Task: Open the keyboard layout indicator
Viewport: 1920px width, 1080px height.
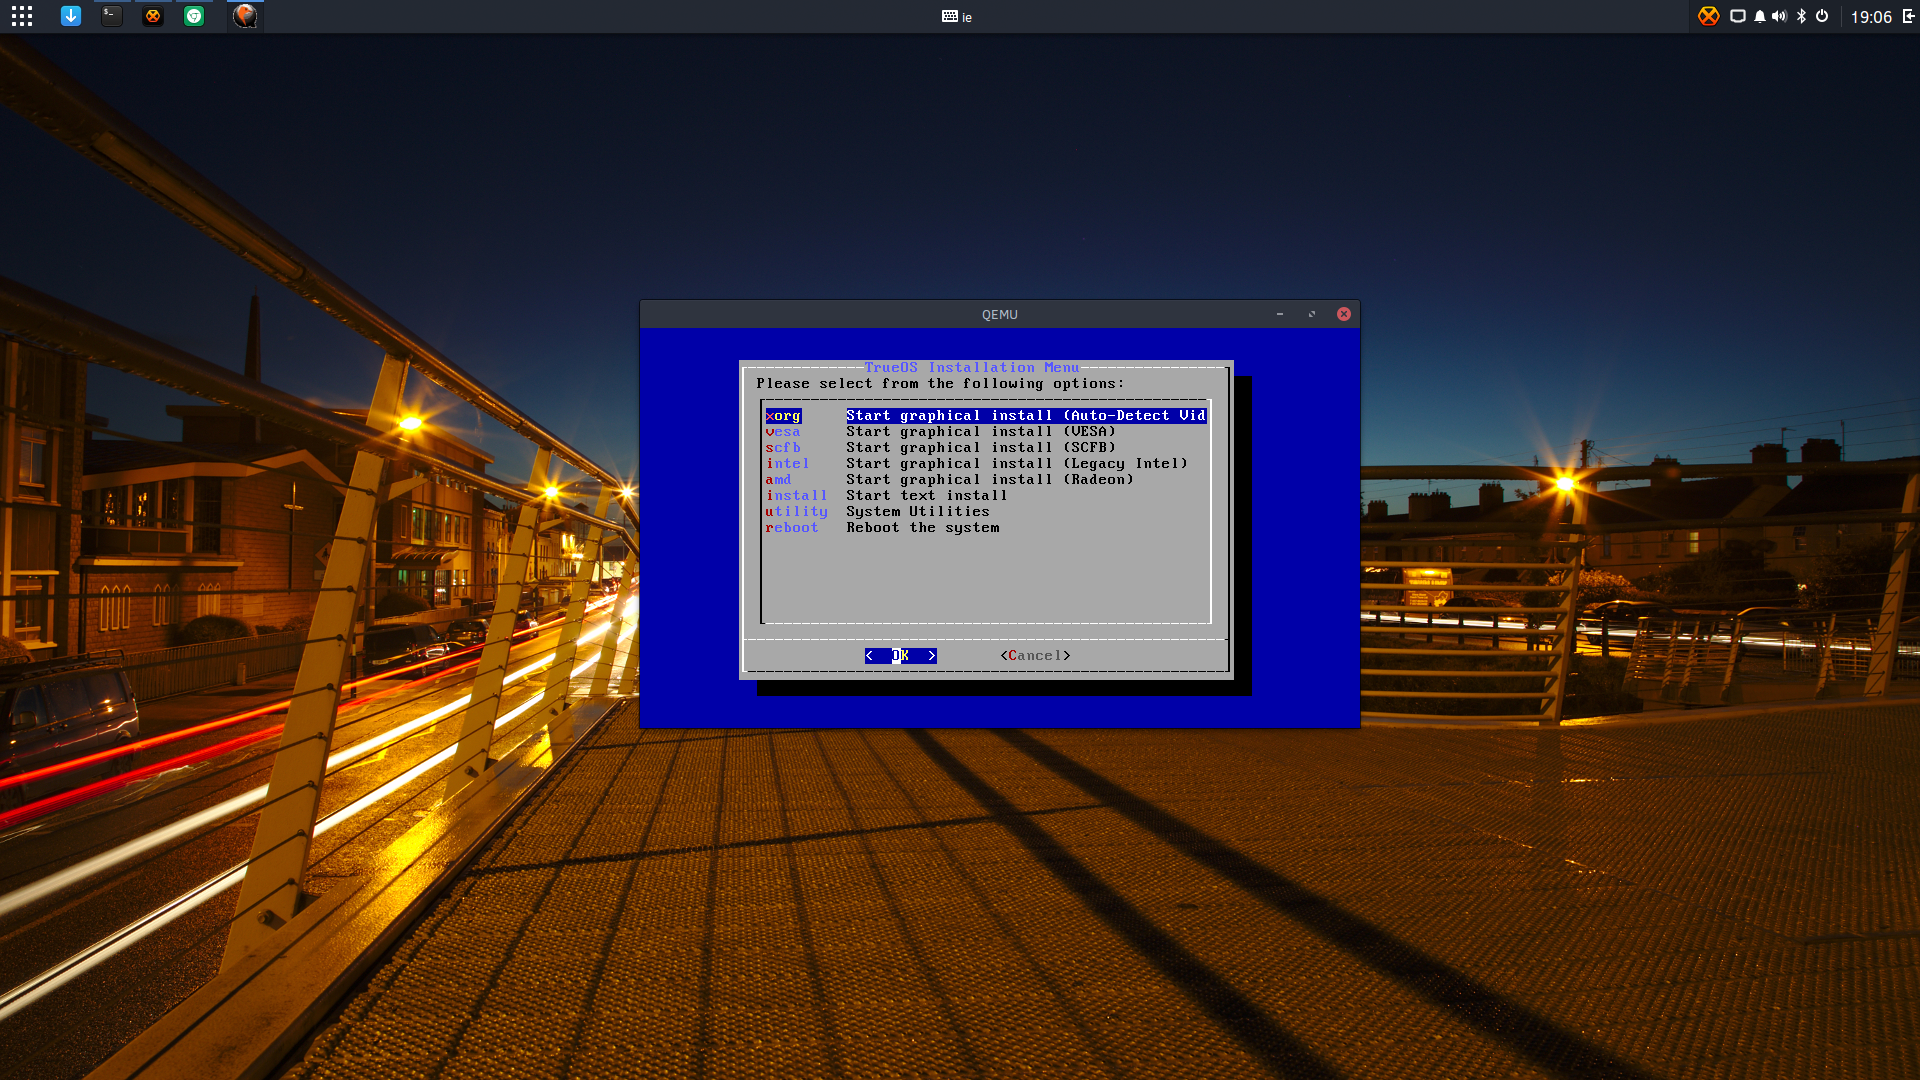Action: [957, 16]
